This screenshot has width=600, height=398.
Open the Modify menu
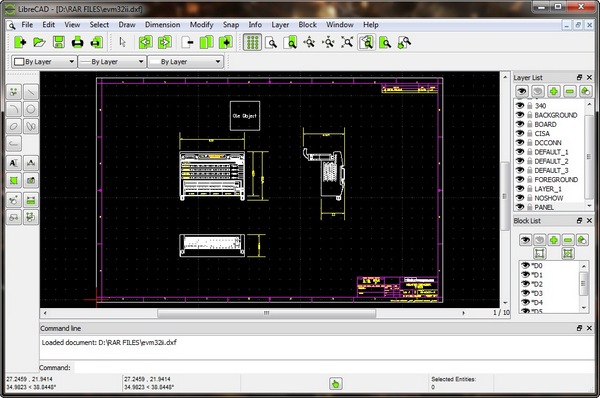point(202,25)
